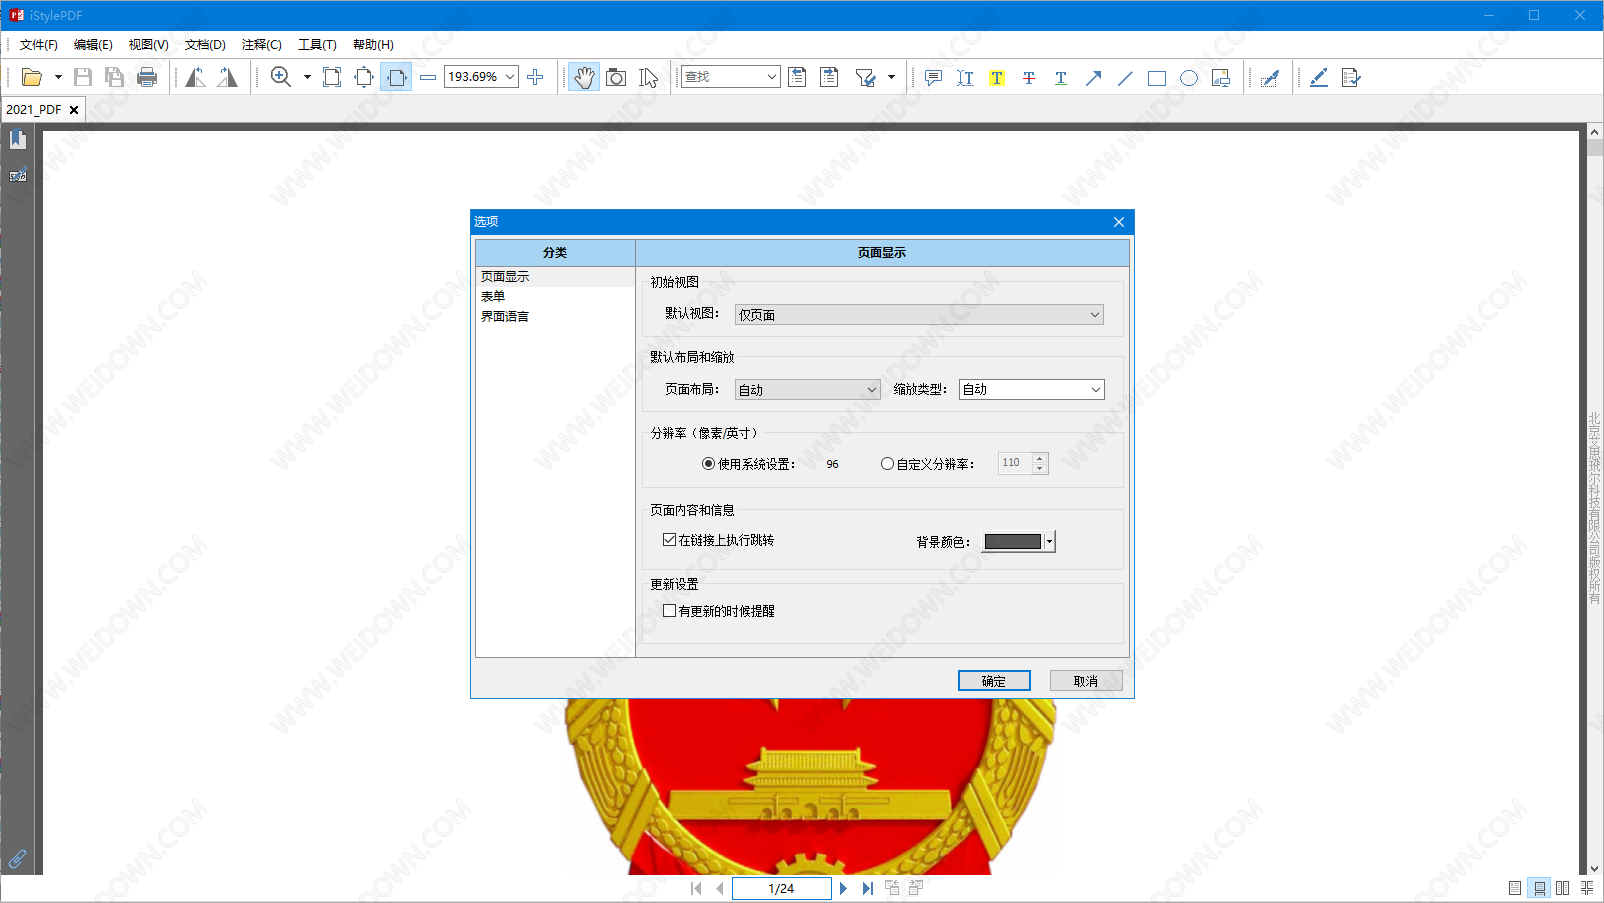Open the 编辑(E) menu
This screenshot has width=1604, height=903.
pos(93,45)
